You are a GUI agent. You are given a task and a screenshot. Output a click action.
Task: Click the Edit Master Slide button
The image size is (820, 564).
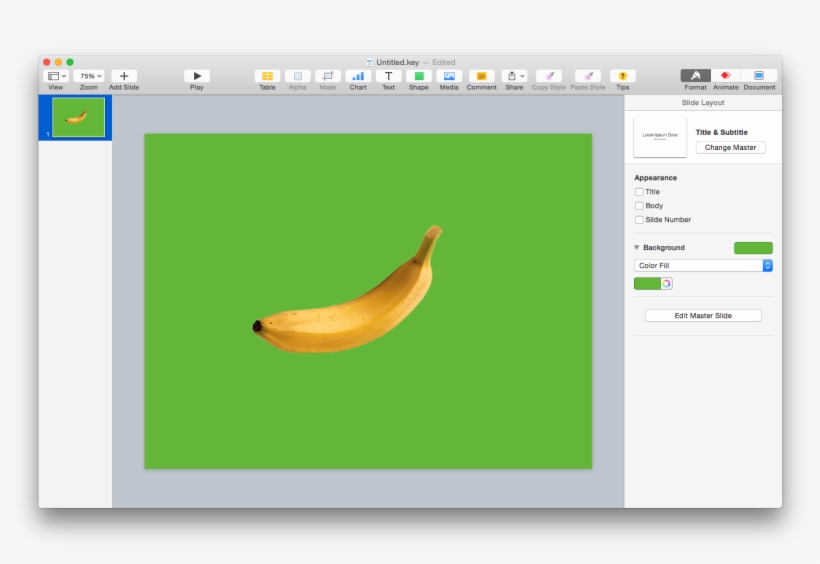[x=703, y=316]
